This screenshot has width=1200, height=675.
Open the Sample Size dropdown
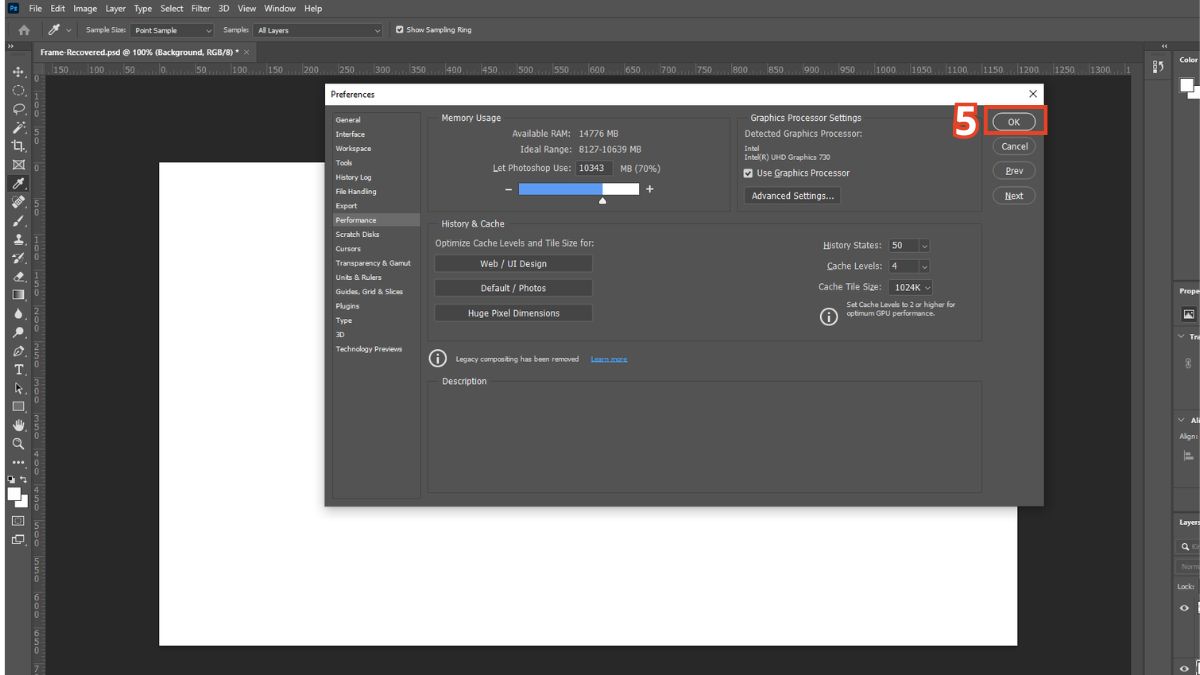pos(172,30)
